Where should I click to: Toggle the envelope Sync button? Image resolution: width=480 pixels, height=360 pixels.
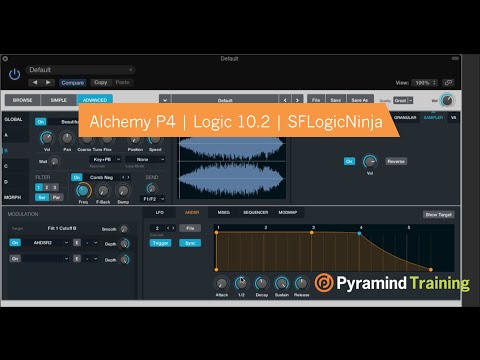(190, 243)
